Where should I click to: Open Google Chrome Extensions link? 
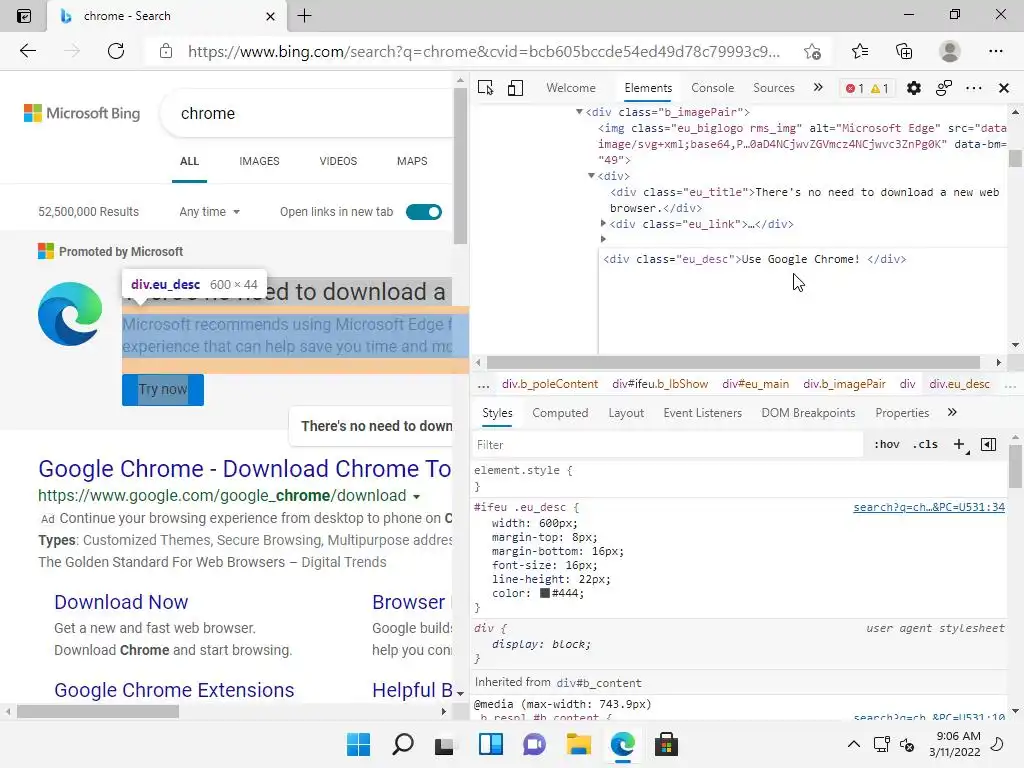tap(174, 690)
